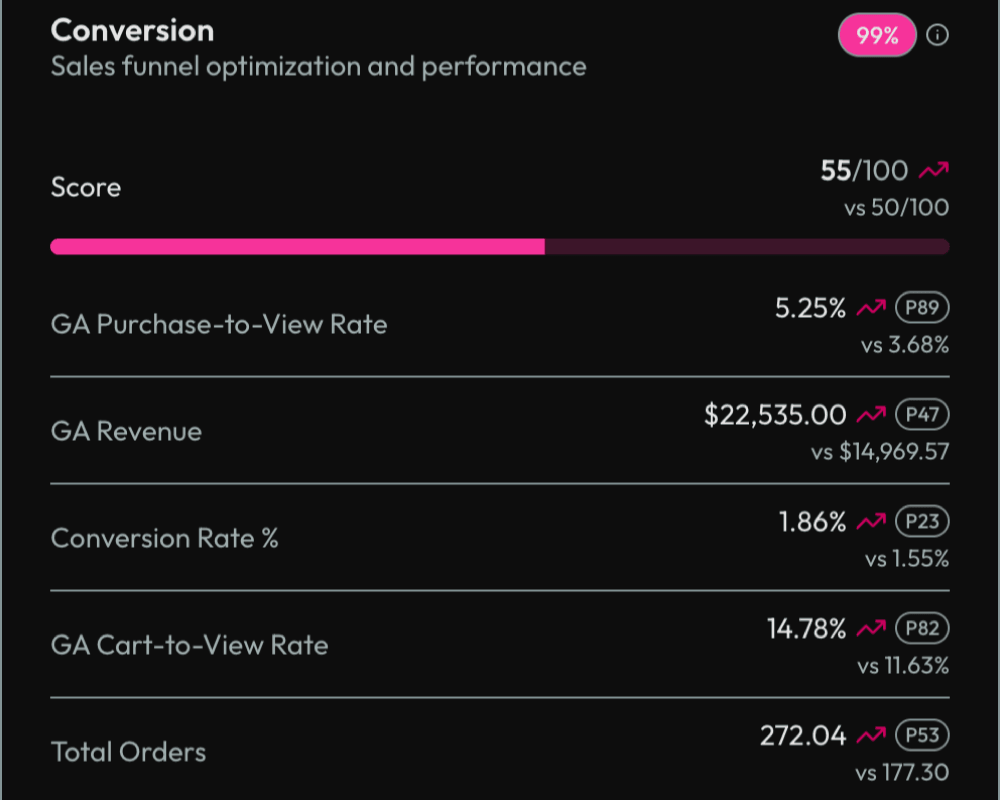Click the P53 badge beside Total Orders
1000x800 pixels.
(x=923, y=735)
